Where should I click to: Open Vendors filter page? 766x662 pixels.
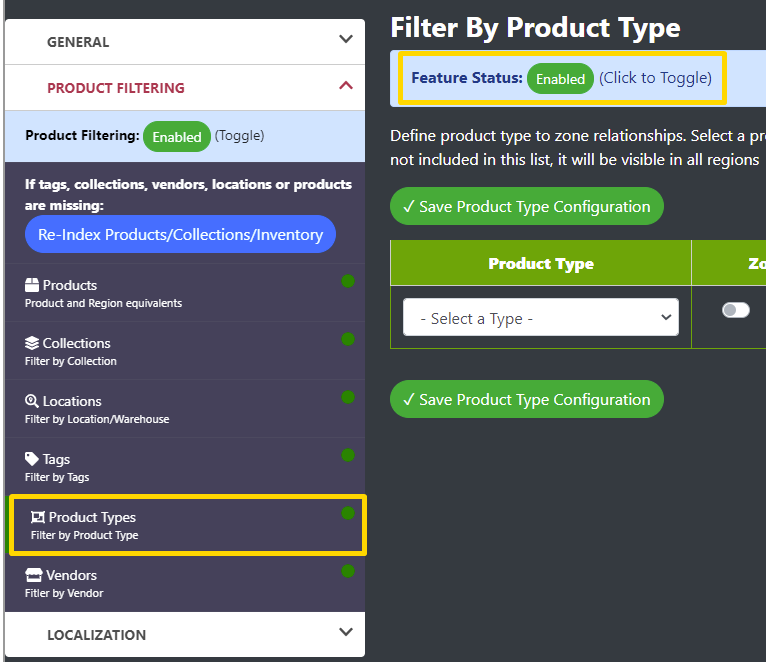185,583
